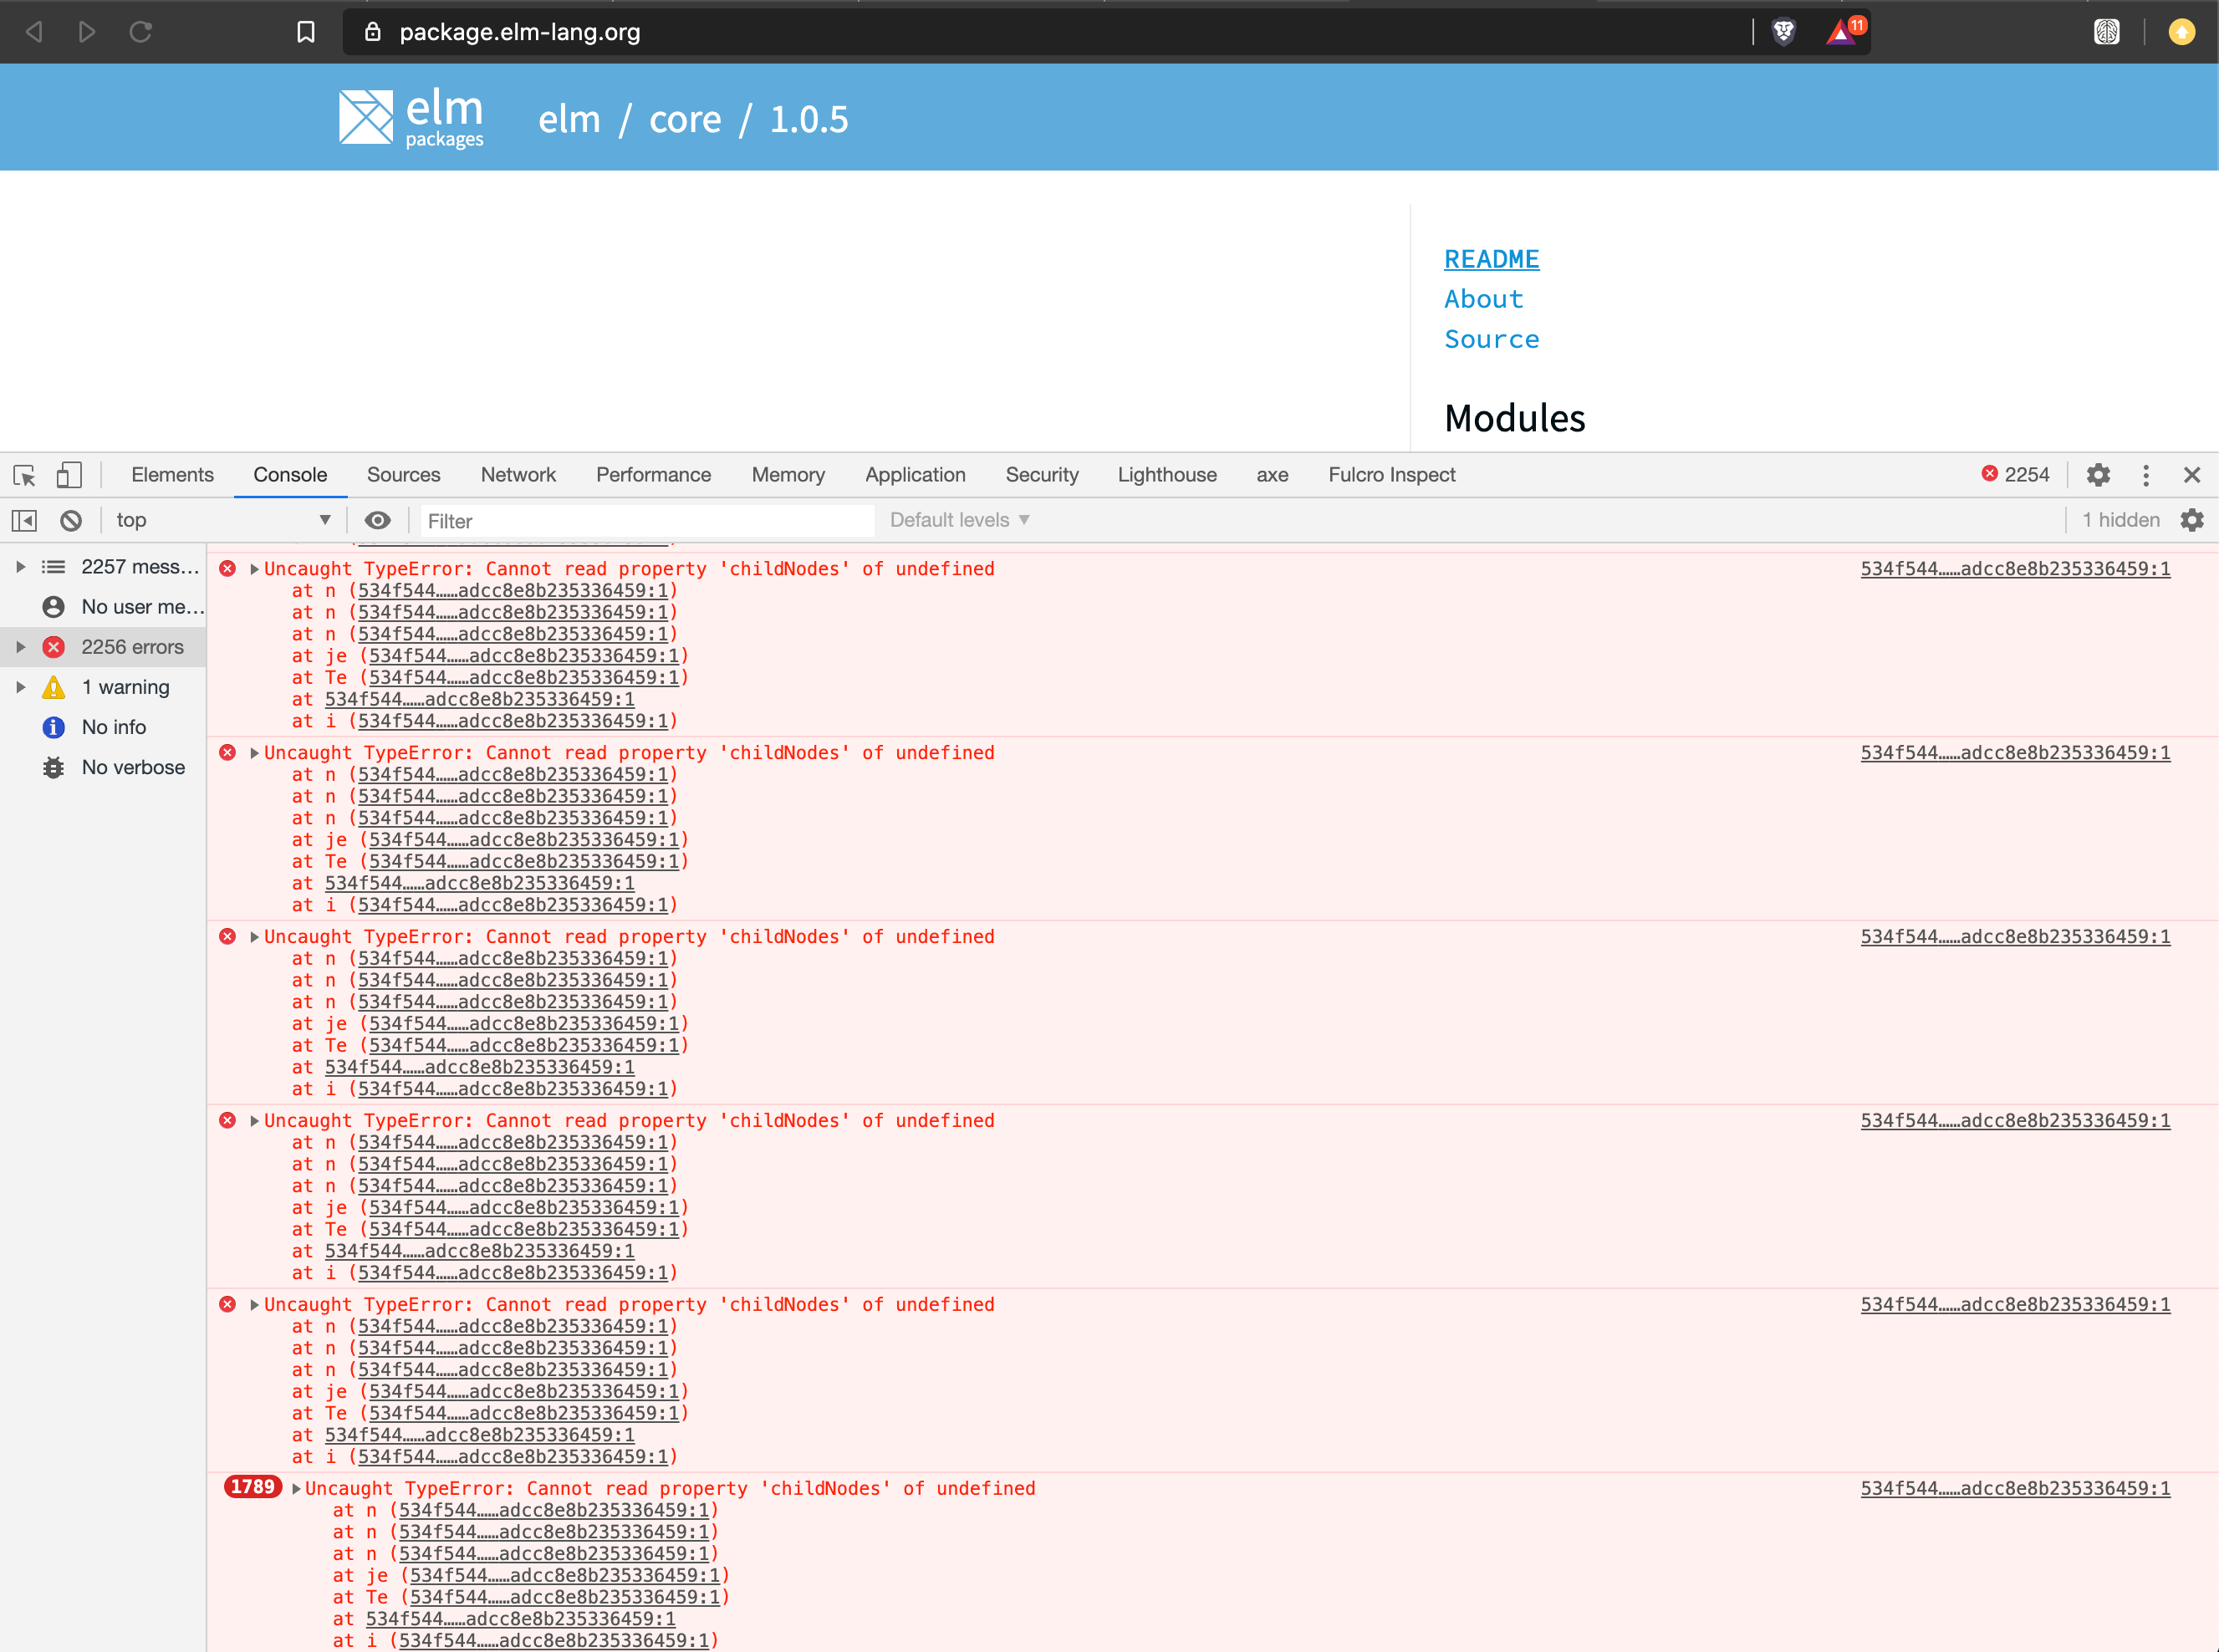Expand the 2256 errors group
This screenshot has height=1652, width=2219.
click(21, 647)
